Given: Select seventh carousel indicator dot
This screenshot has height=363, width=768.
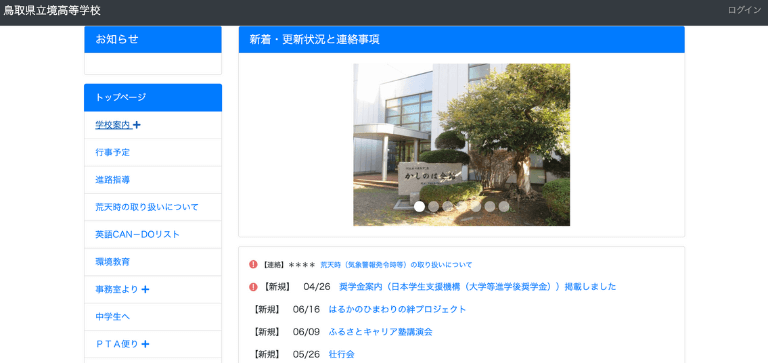Looking at the screenshot, I should coord(504,207).
